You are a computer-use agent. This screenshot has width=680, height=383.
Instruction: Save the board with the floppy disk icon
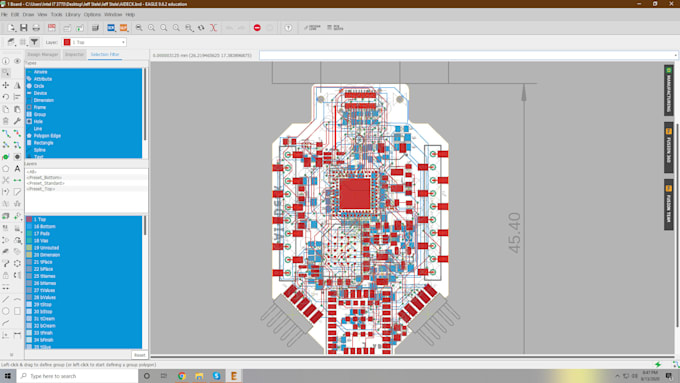23,28
